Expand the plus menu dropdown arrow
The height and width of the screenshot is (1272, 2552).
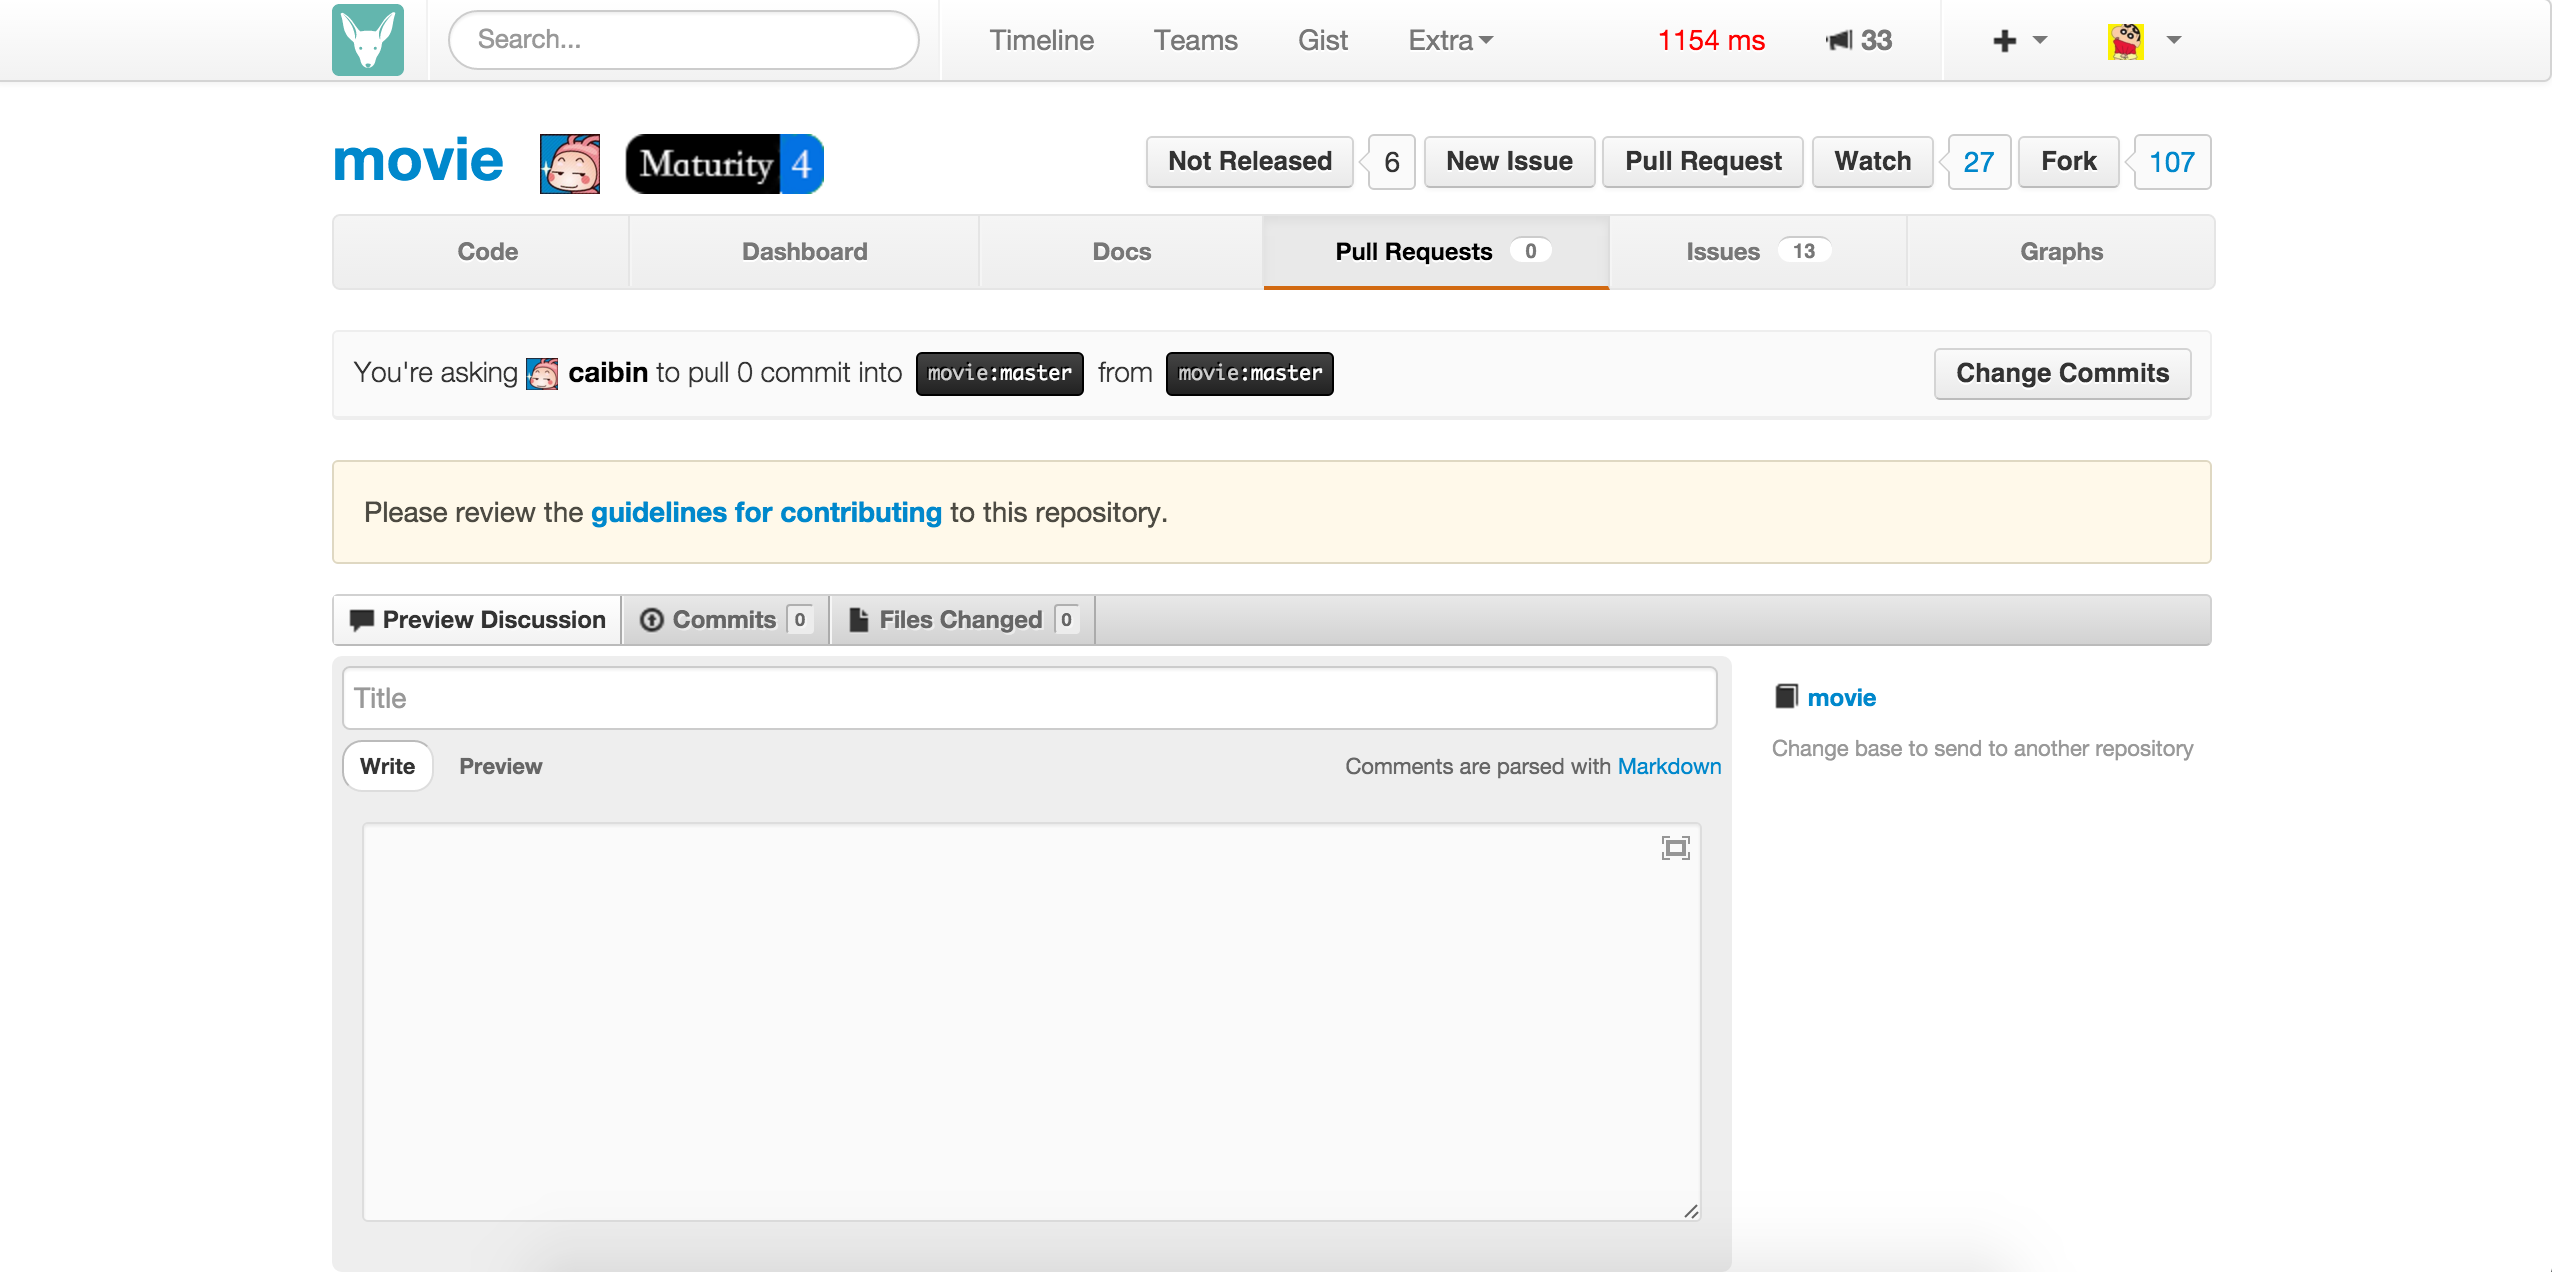(x=2040, y=40)
